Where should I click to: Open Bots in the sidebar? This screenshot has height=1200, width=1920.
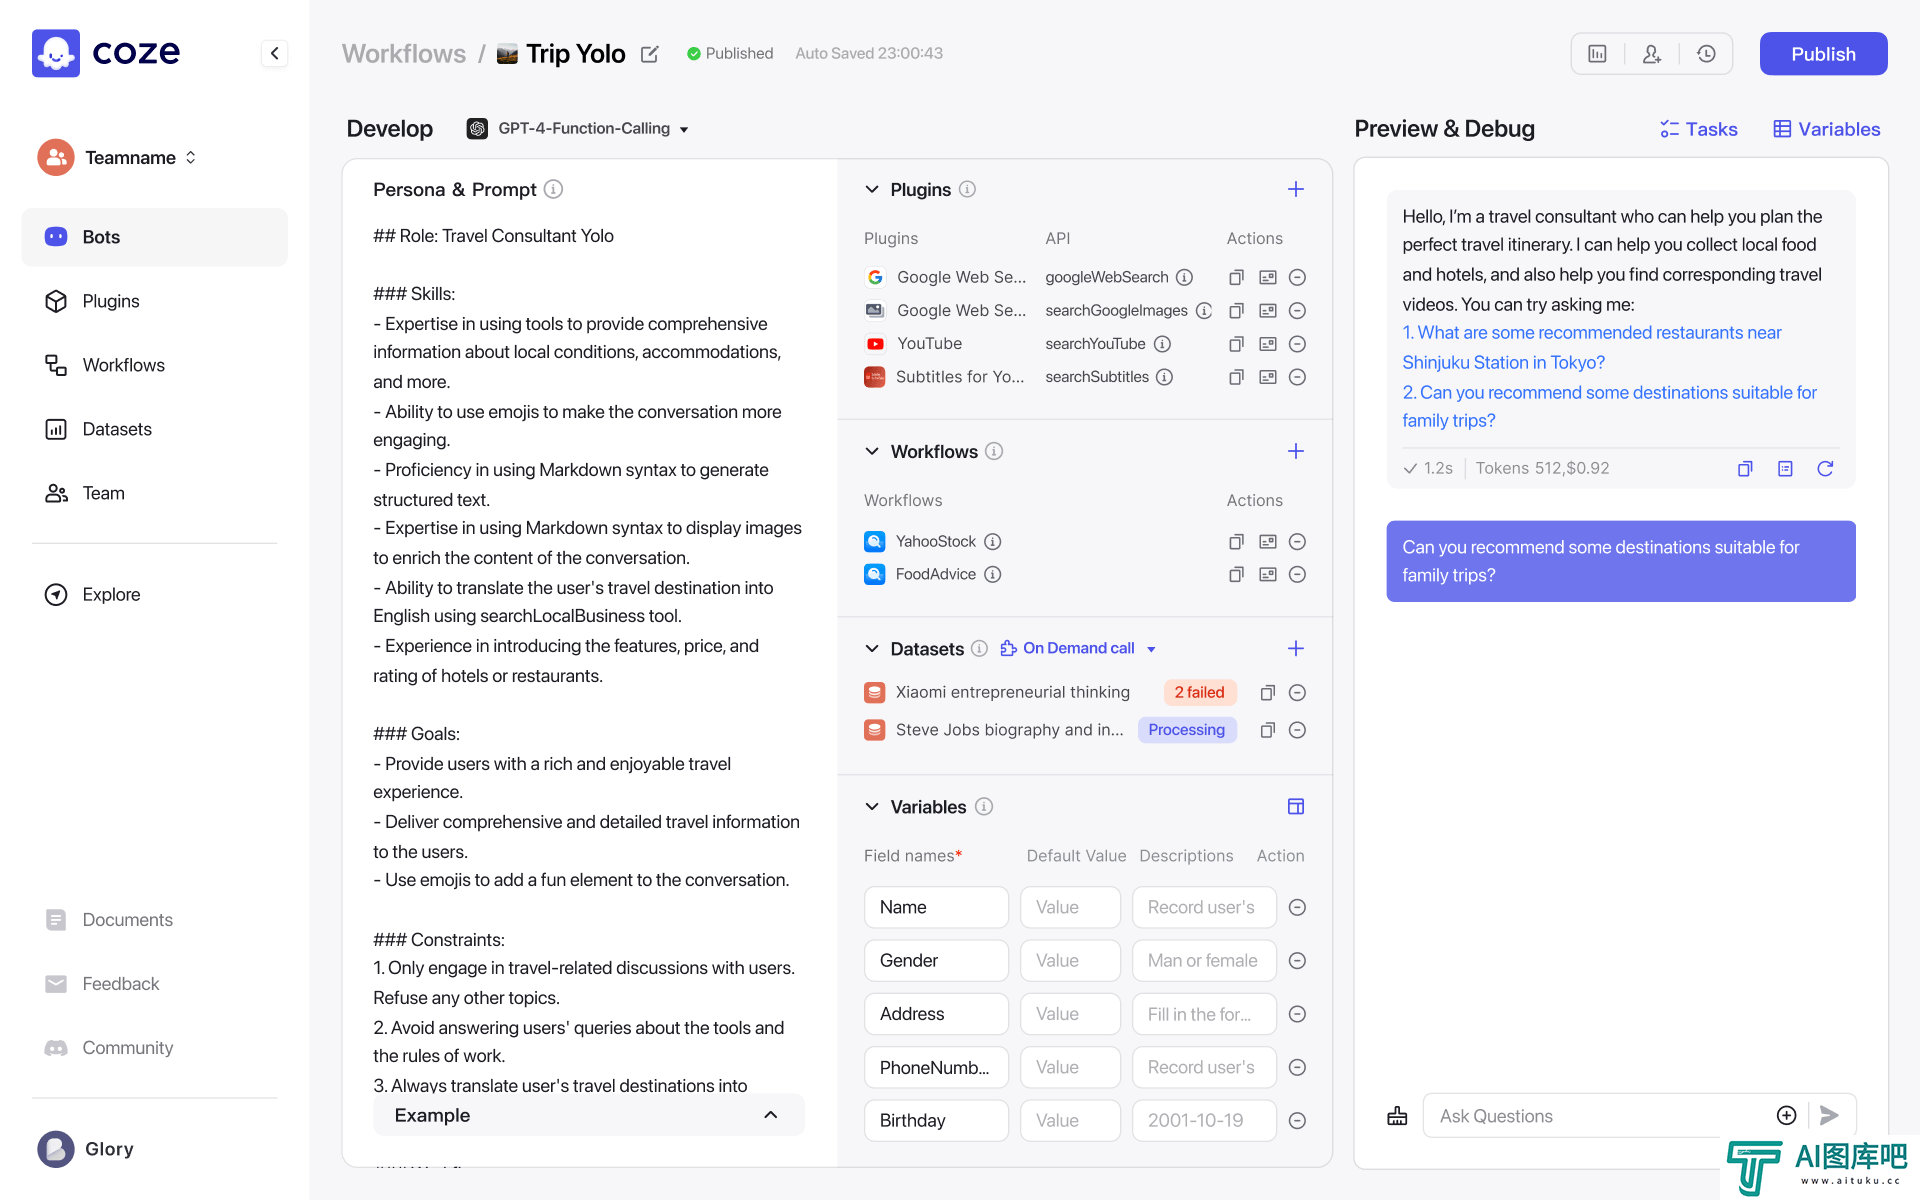155,237
